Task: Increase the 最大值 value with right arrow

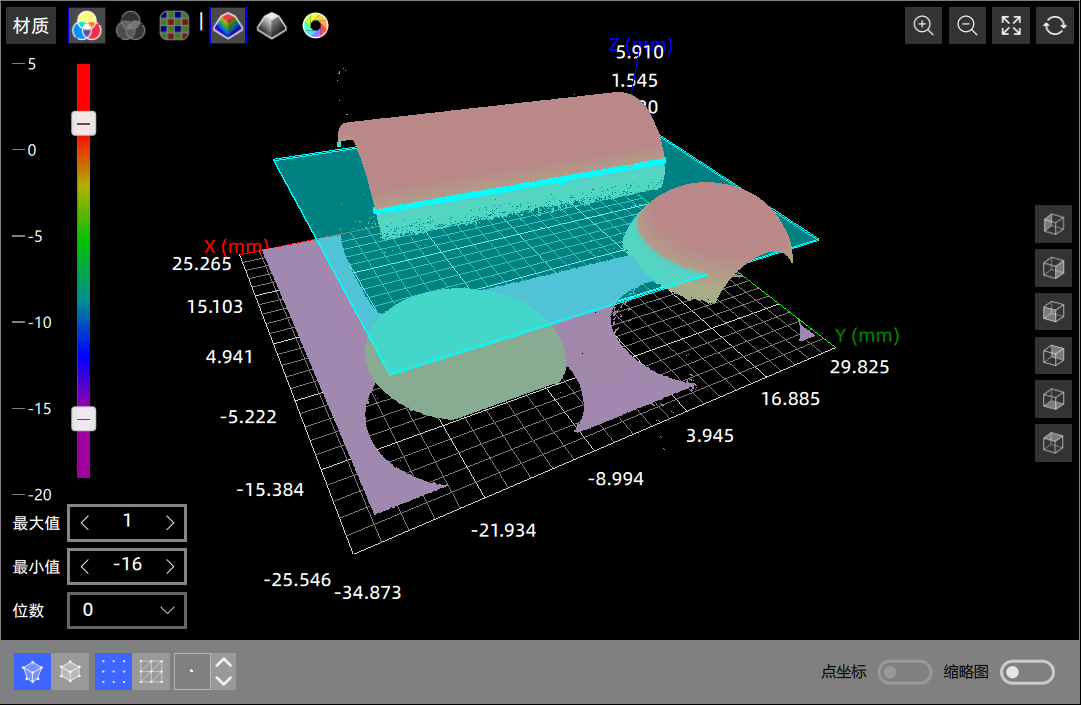Action: click(170, 522)
